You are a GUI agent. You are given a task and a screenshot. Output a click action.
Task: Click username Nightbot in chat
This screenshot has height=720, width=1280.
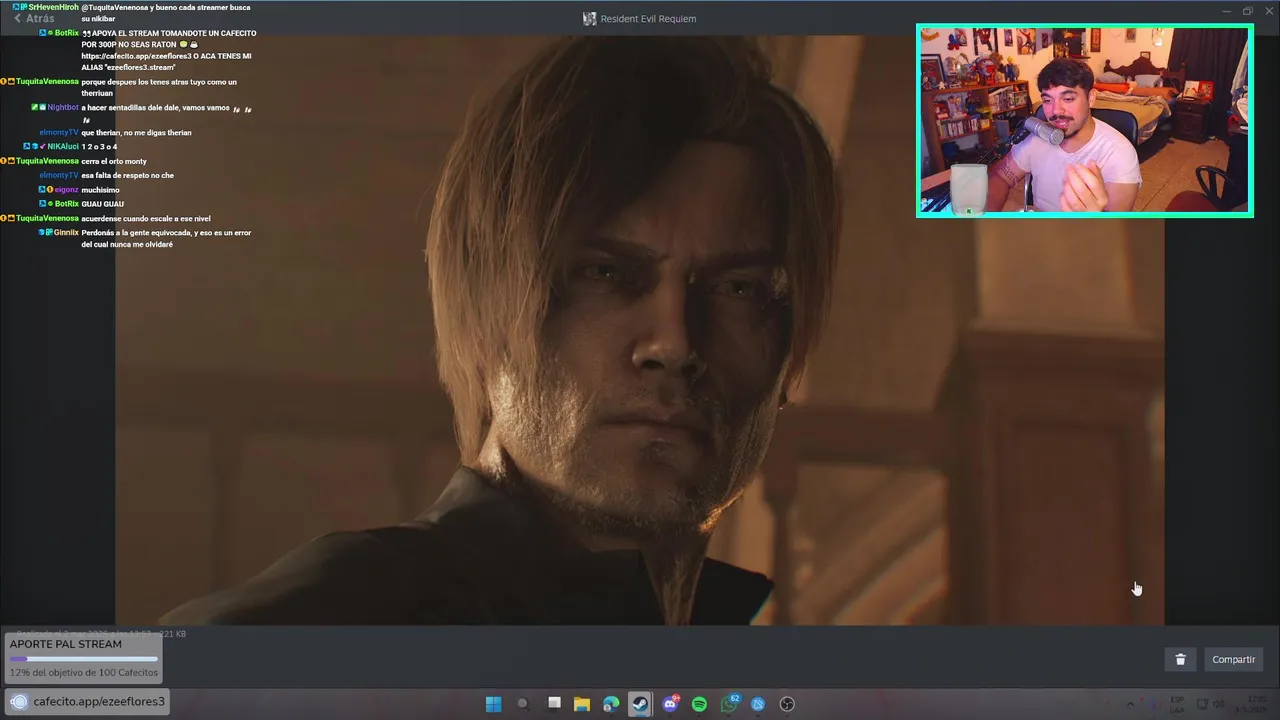pyautogui.click(x=63, y=107)
